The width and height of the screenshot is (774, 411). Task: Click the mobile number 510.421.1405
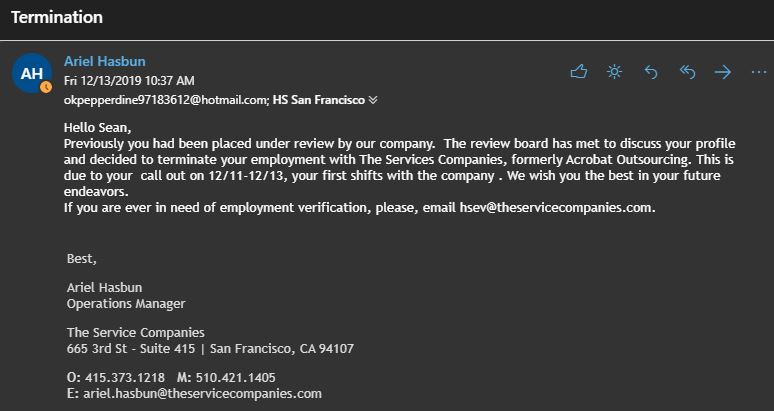point(235,378)
